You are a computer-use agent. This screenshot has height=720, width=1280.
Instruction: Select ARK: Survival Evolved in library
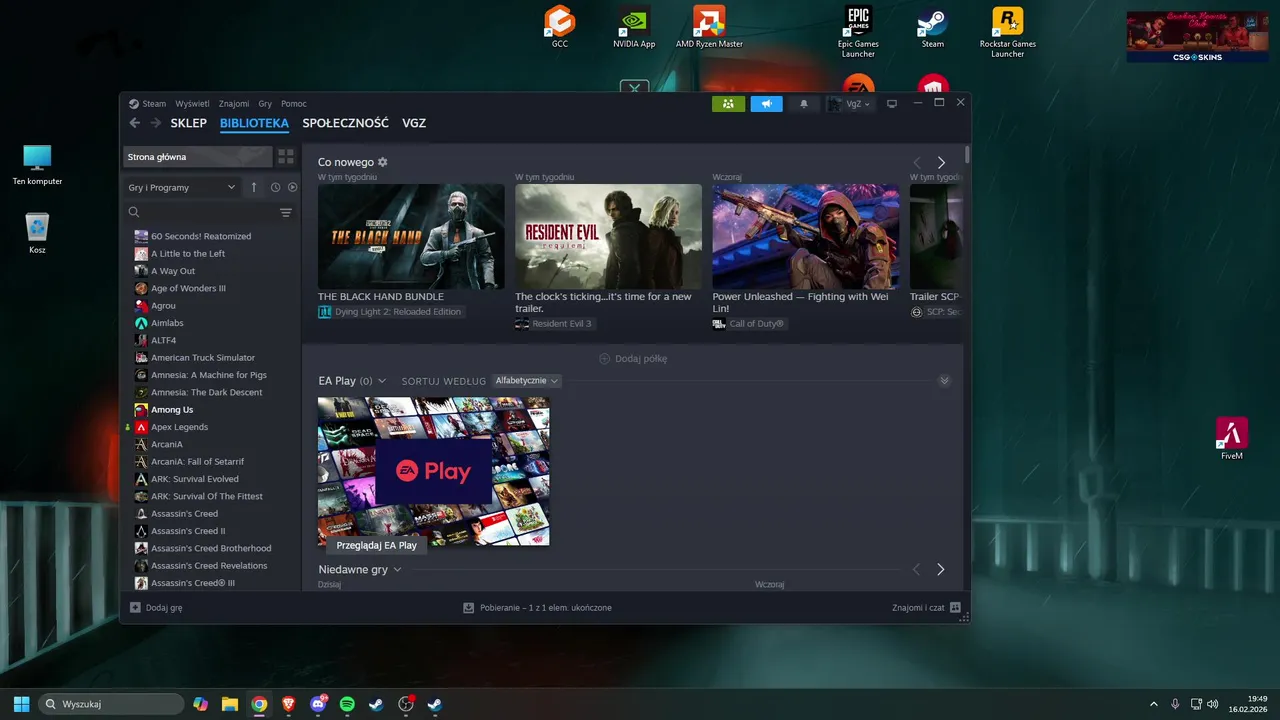point(195,479)
